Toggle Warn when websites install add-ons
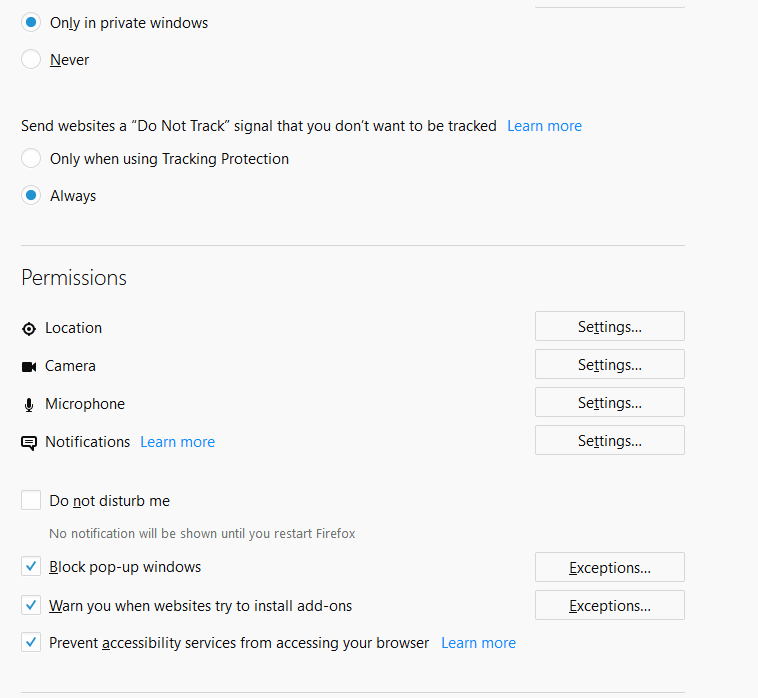Screen dimensions: 758x698 (31, 605)
